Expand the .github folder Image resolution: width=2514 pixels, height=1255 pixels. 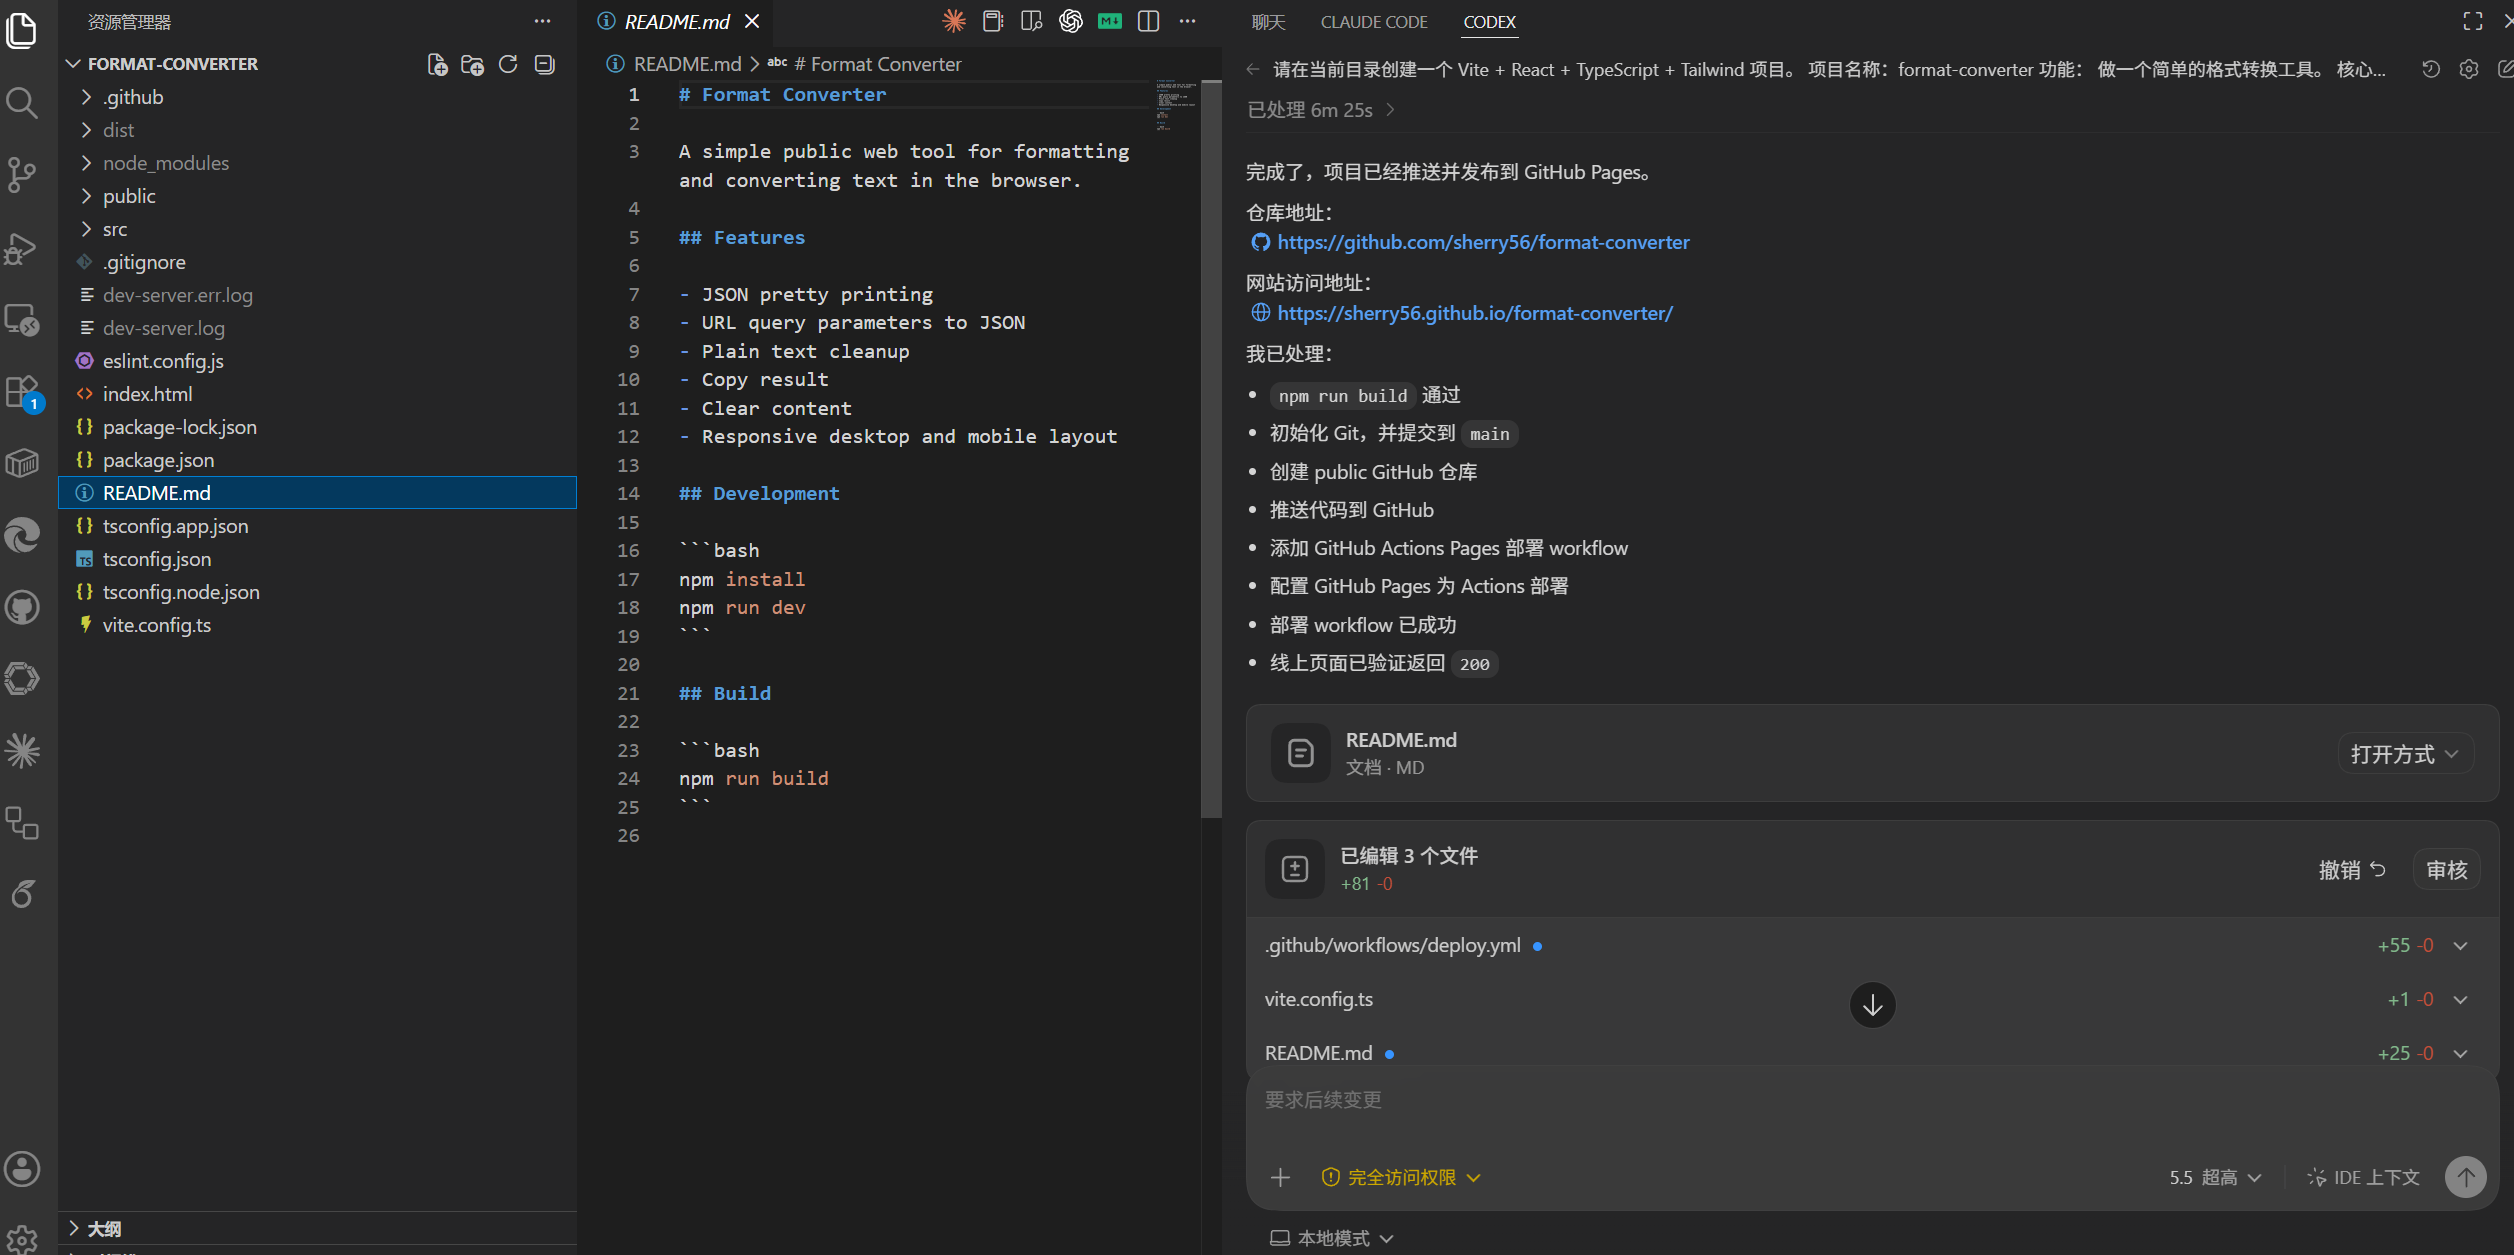coord(318,97)
